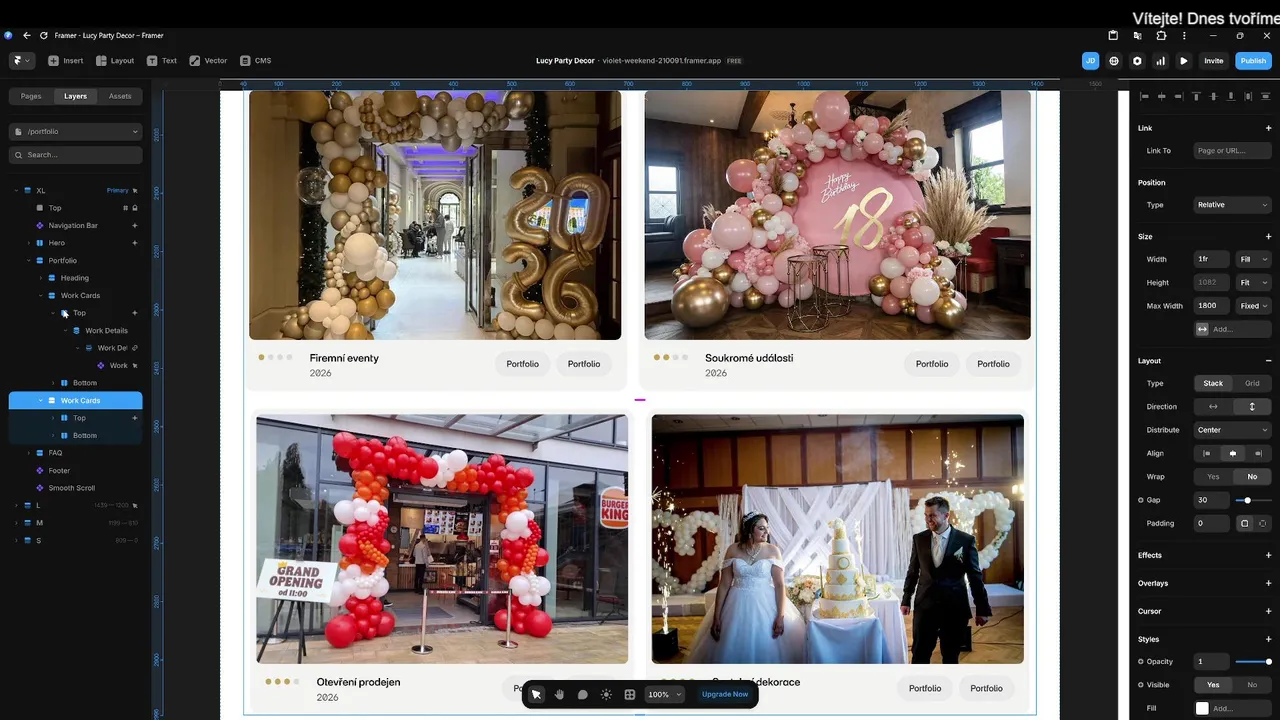Switch to the Pages tab
Screen dimensions: 1280x720
(31, 96)
